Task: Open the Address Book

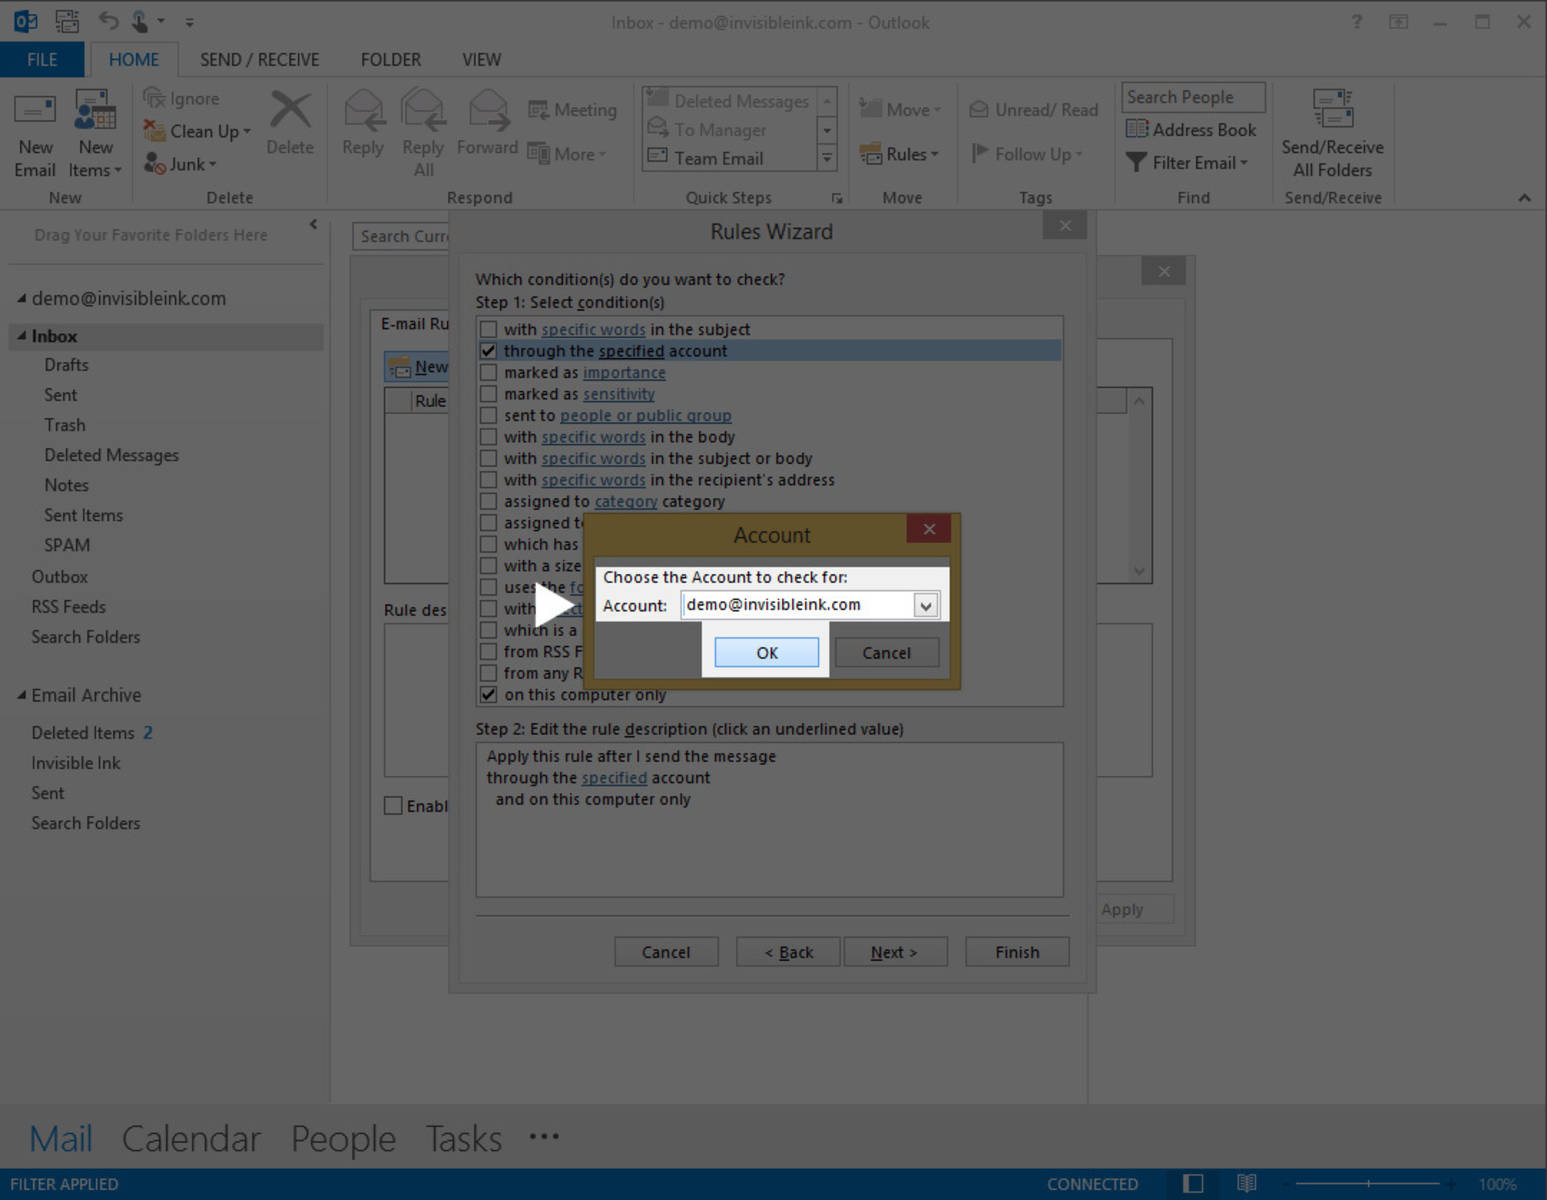Action: (x=1190, y=129)
